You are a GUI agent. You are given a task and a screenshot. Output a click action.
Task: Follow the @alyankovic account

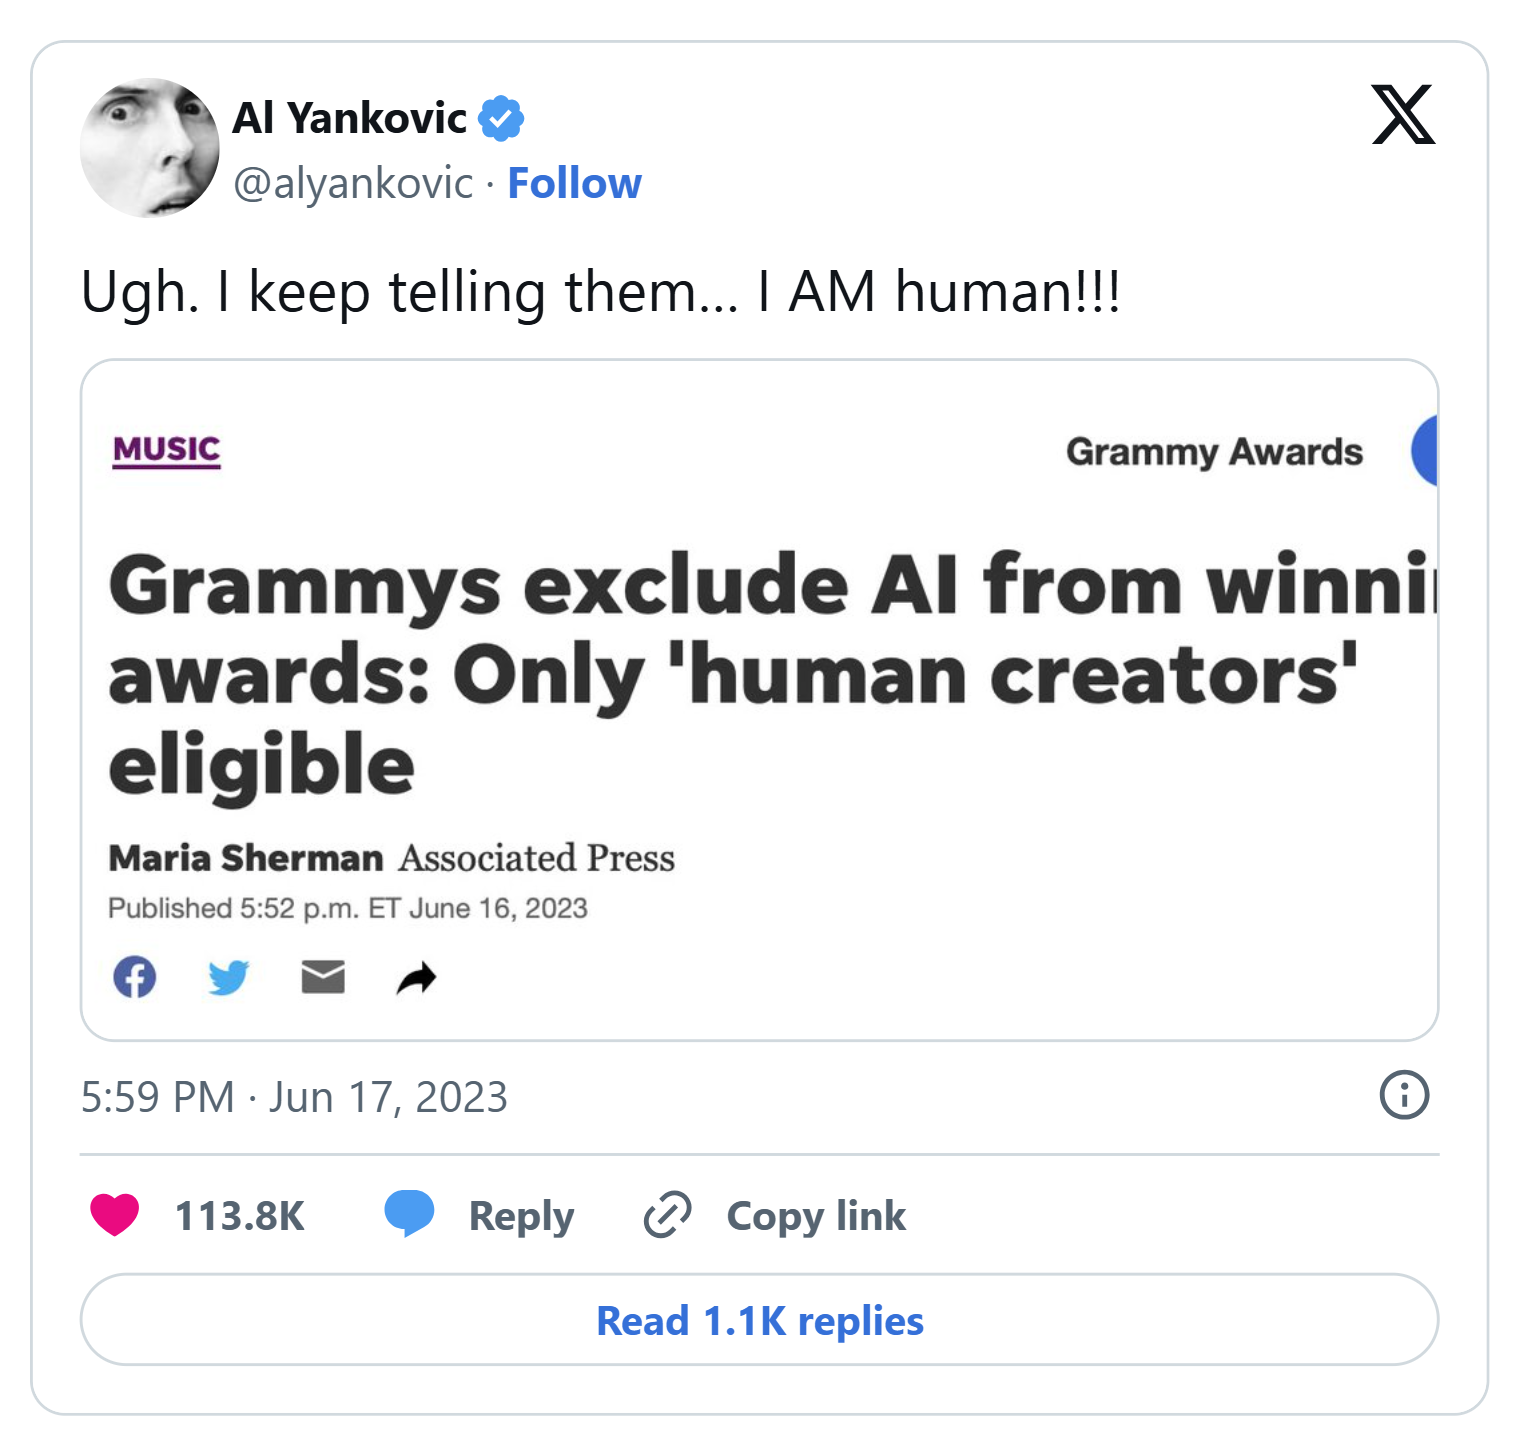tap(574, 183)
